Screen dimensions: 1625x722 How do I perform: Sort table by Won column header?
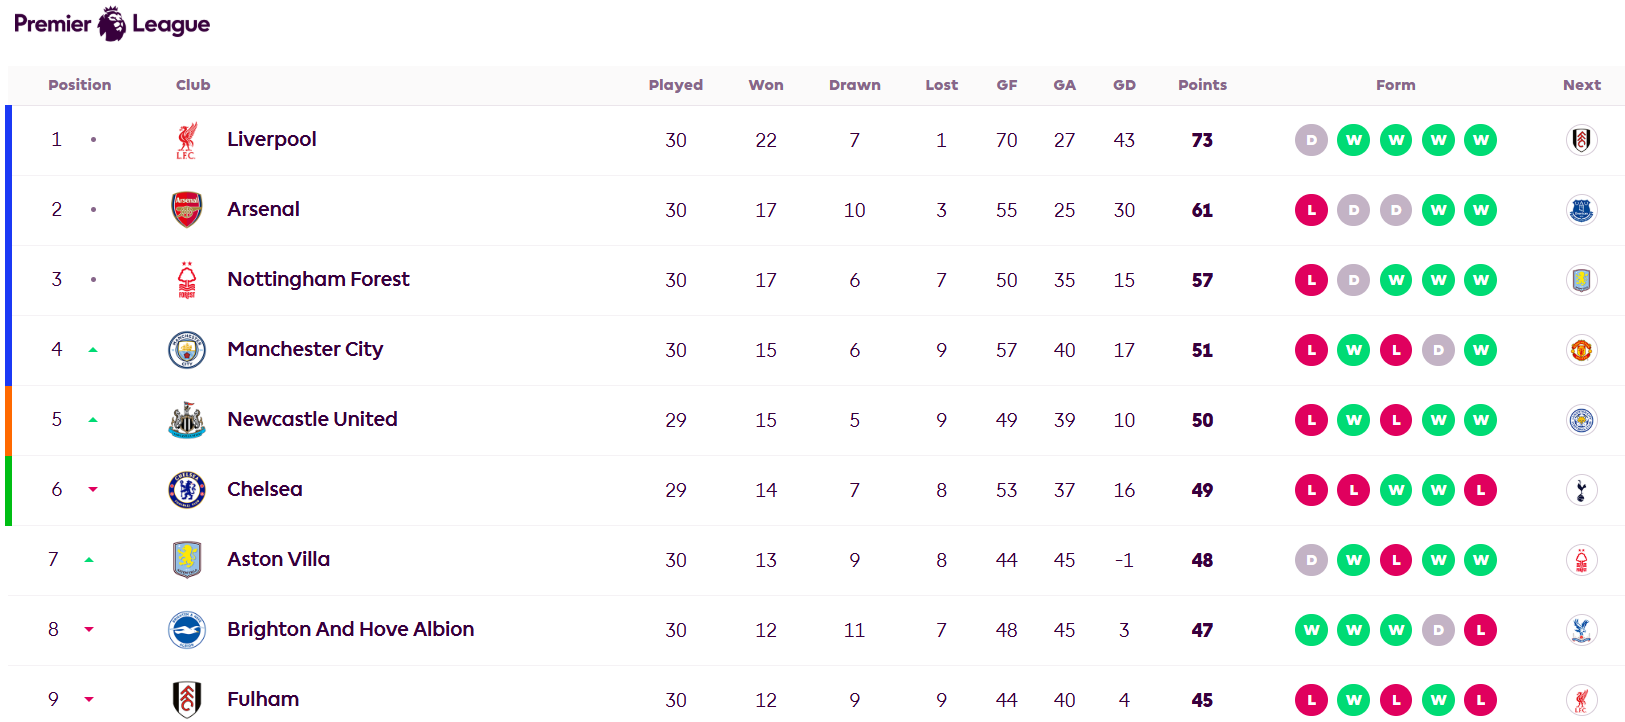(766, 85)
